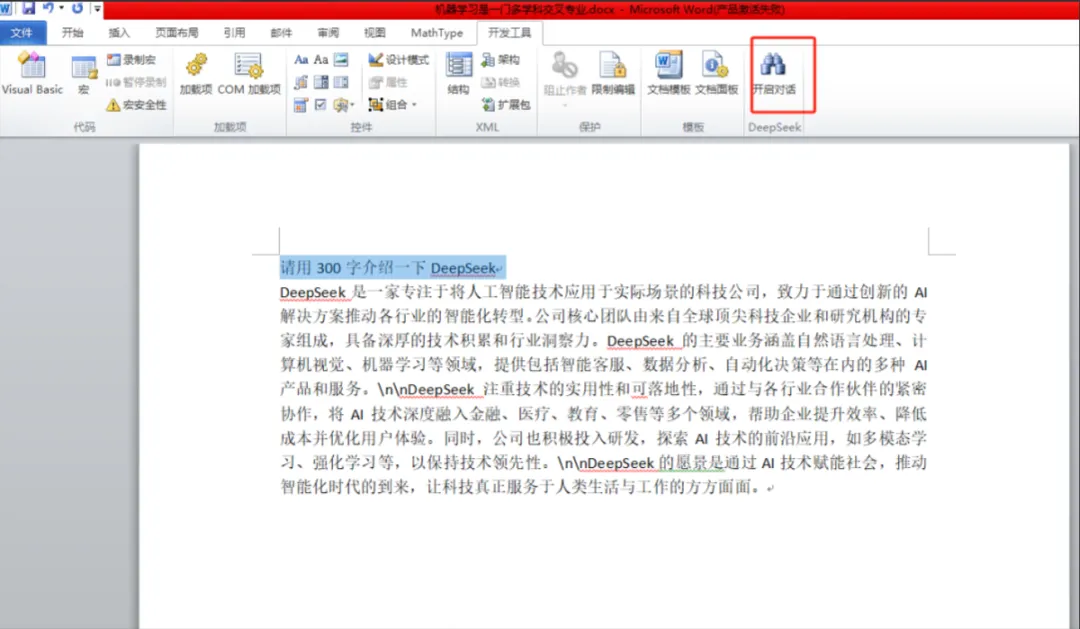Launch DeepSeek with 开启对话 button
1080x629 pixels.
[x=773, y=74]
